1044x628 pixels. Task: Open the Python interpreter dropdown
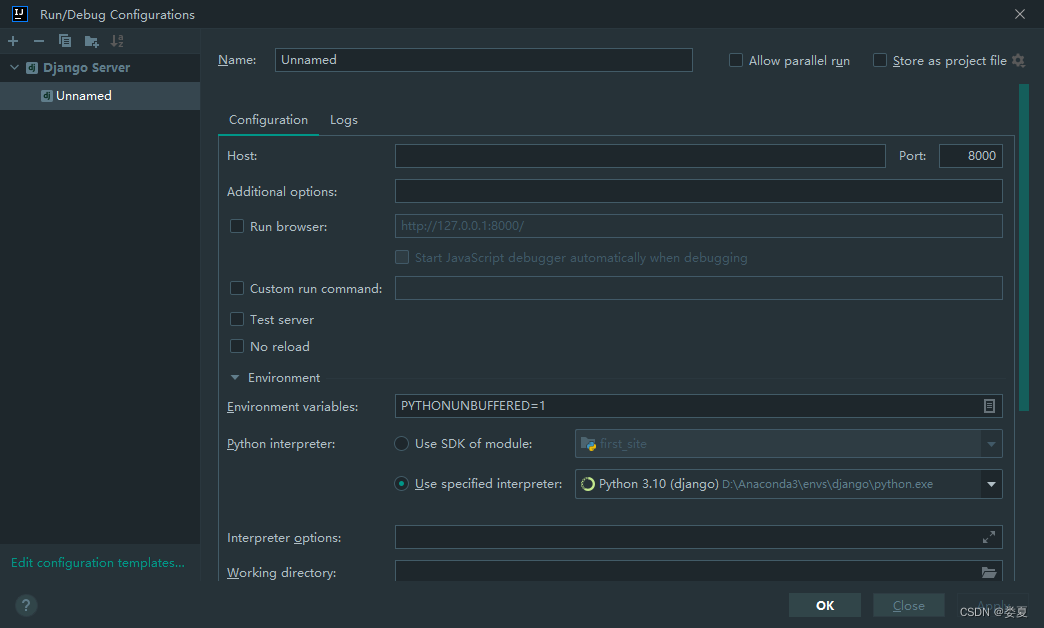[x=990, y=484]
